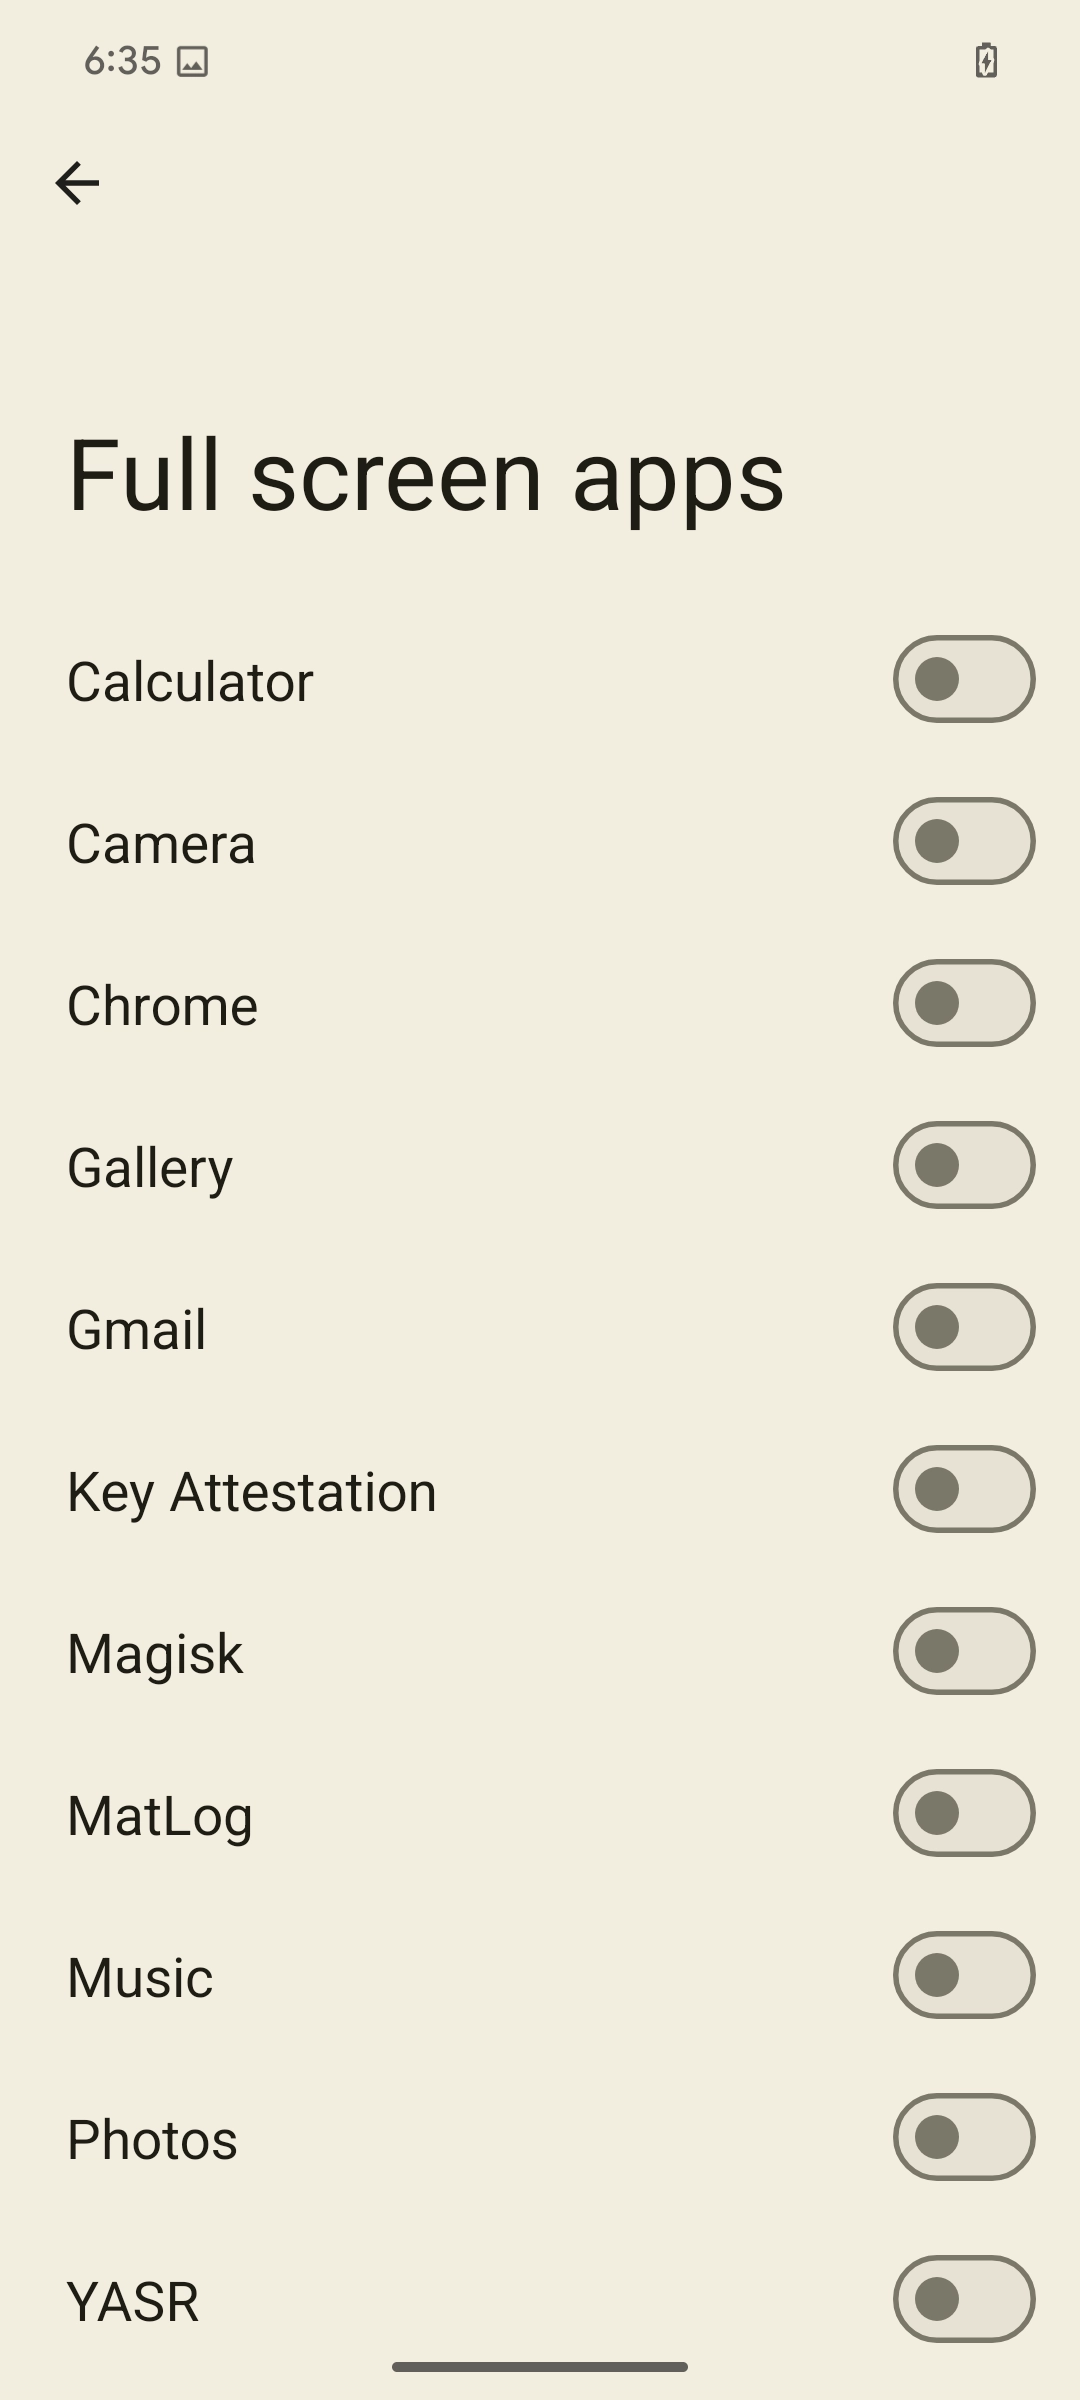Turn on Chrome full screen switch

(x=963, y=1004)
